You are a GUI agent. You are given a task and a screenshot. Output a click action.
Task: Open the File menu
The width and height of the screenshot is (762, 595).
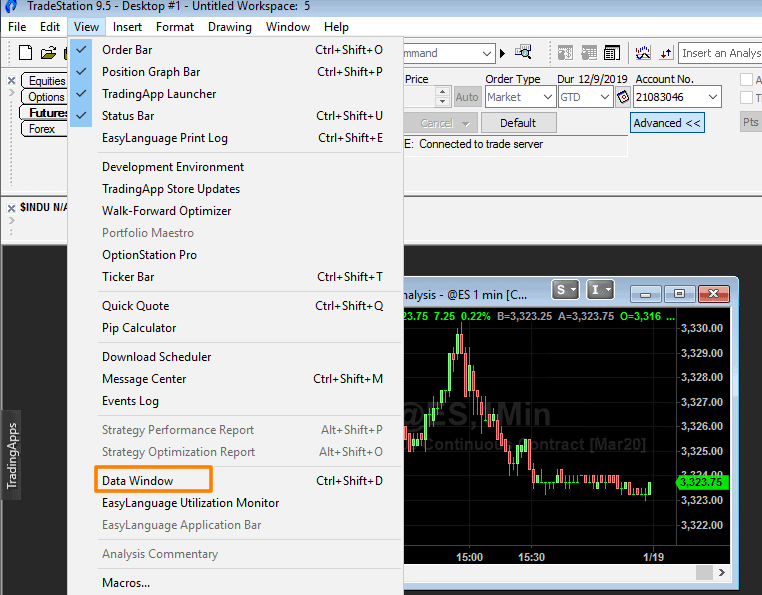[x=17, y=27]
